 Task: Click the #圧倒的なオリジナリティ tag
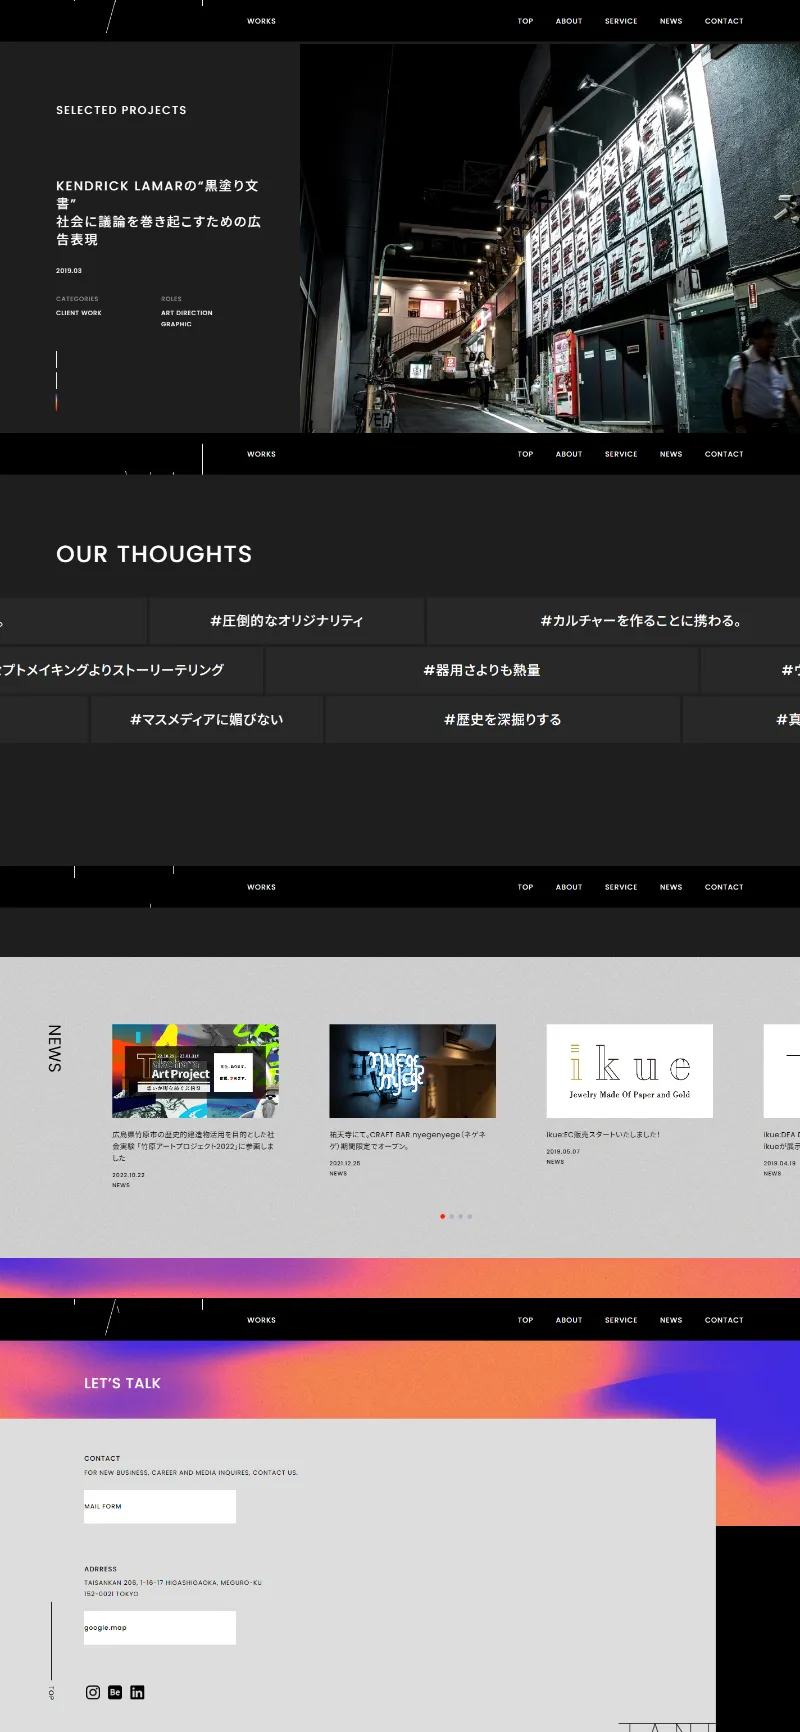[286, 621]
